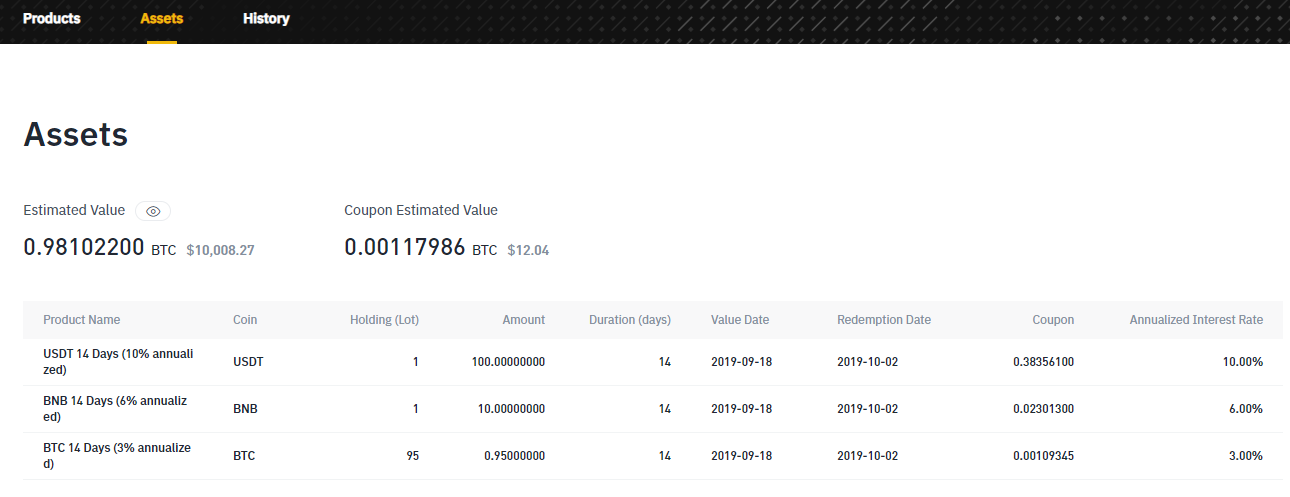Screen dimensions: 1290x497
Task: Click coupon value 0.00109345
Action: (x=1043, y=456)
